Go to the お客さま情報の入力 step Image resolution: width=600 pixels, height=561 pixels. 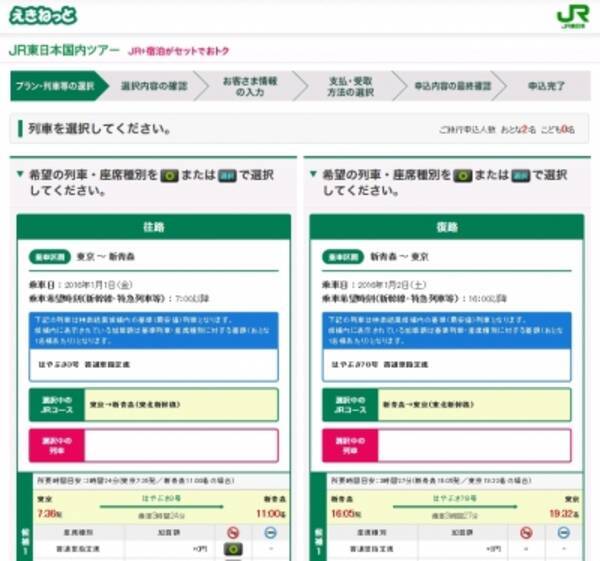click(x=250, y=86)
